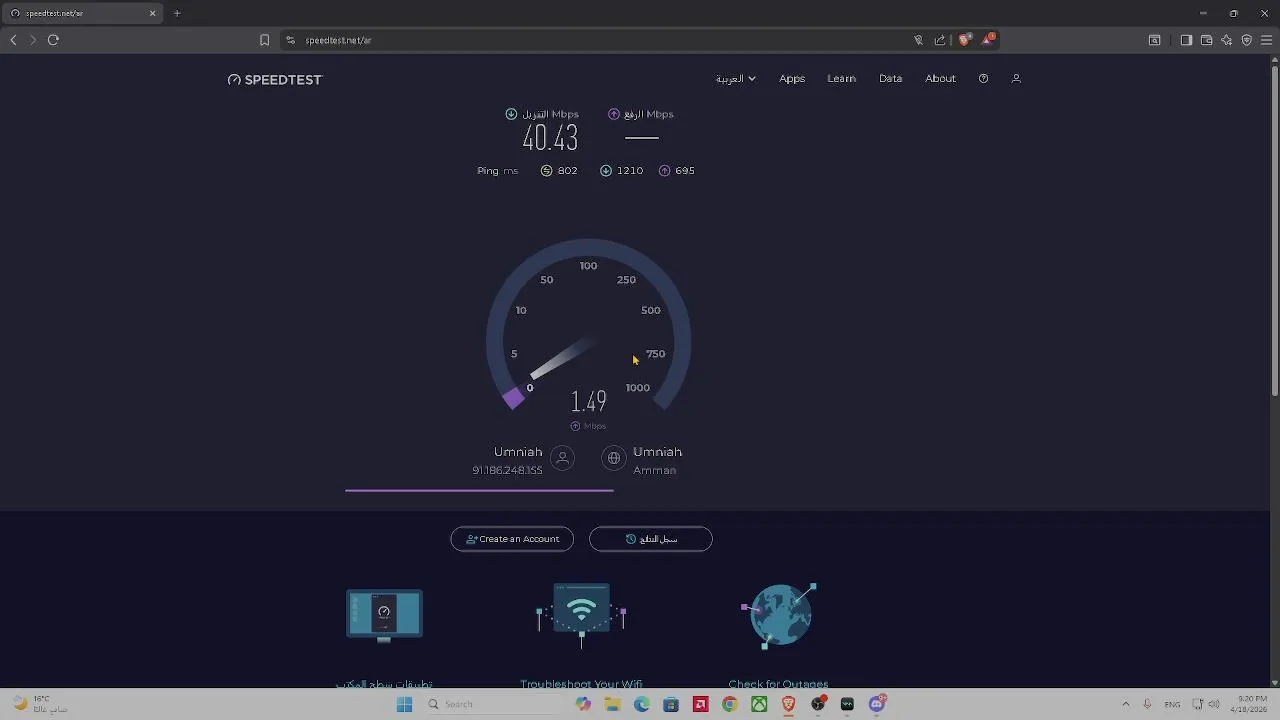The width and height of the screenshot is (1280, 720).
Task: Click the address bar showing speedtest.net/ar
Action: [600, 40]
